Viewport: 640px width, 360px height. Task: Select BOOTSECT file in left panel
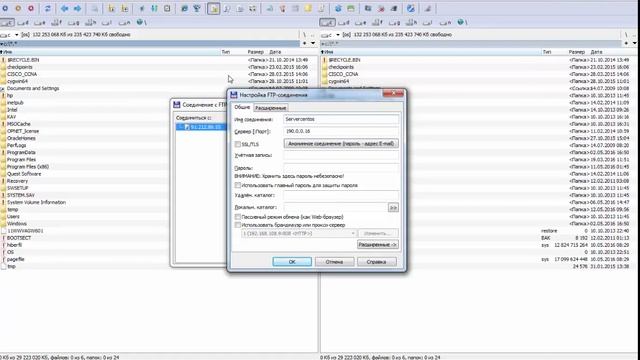point(19,238)
